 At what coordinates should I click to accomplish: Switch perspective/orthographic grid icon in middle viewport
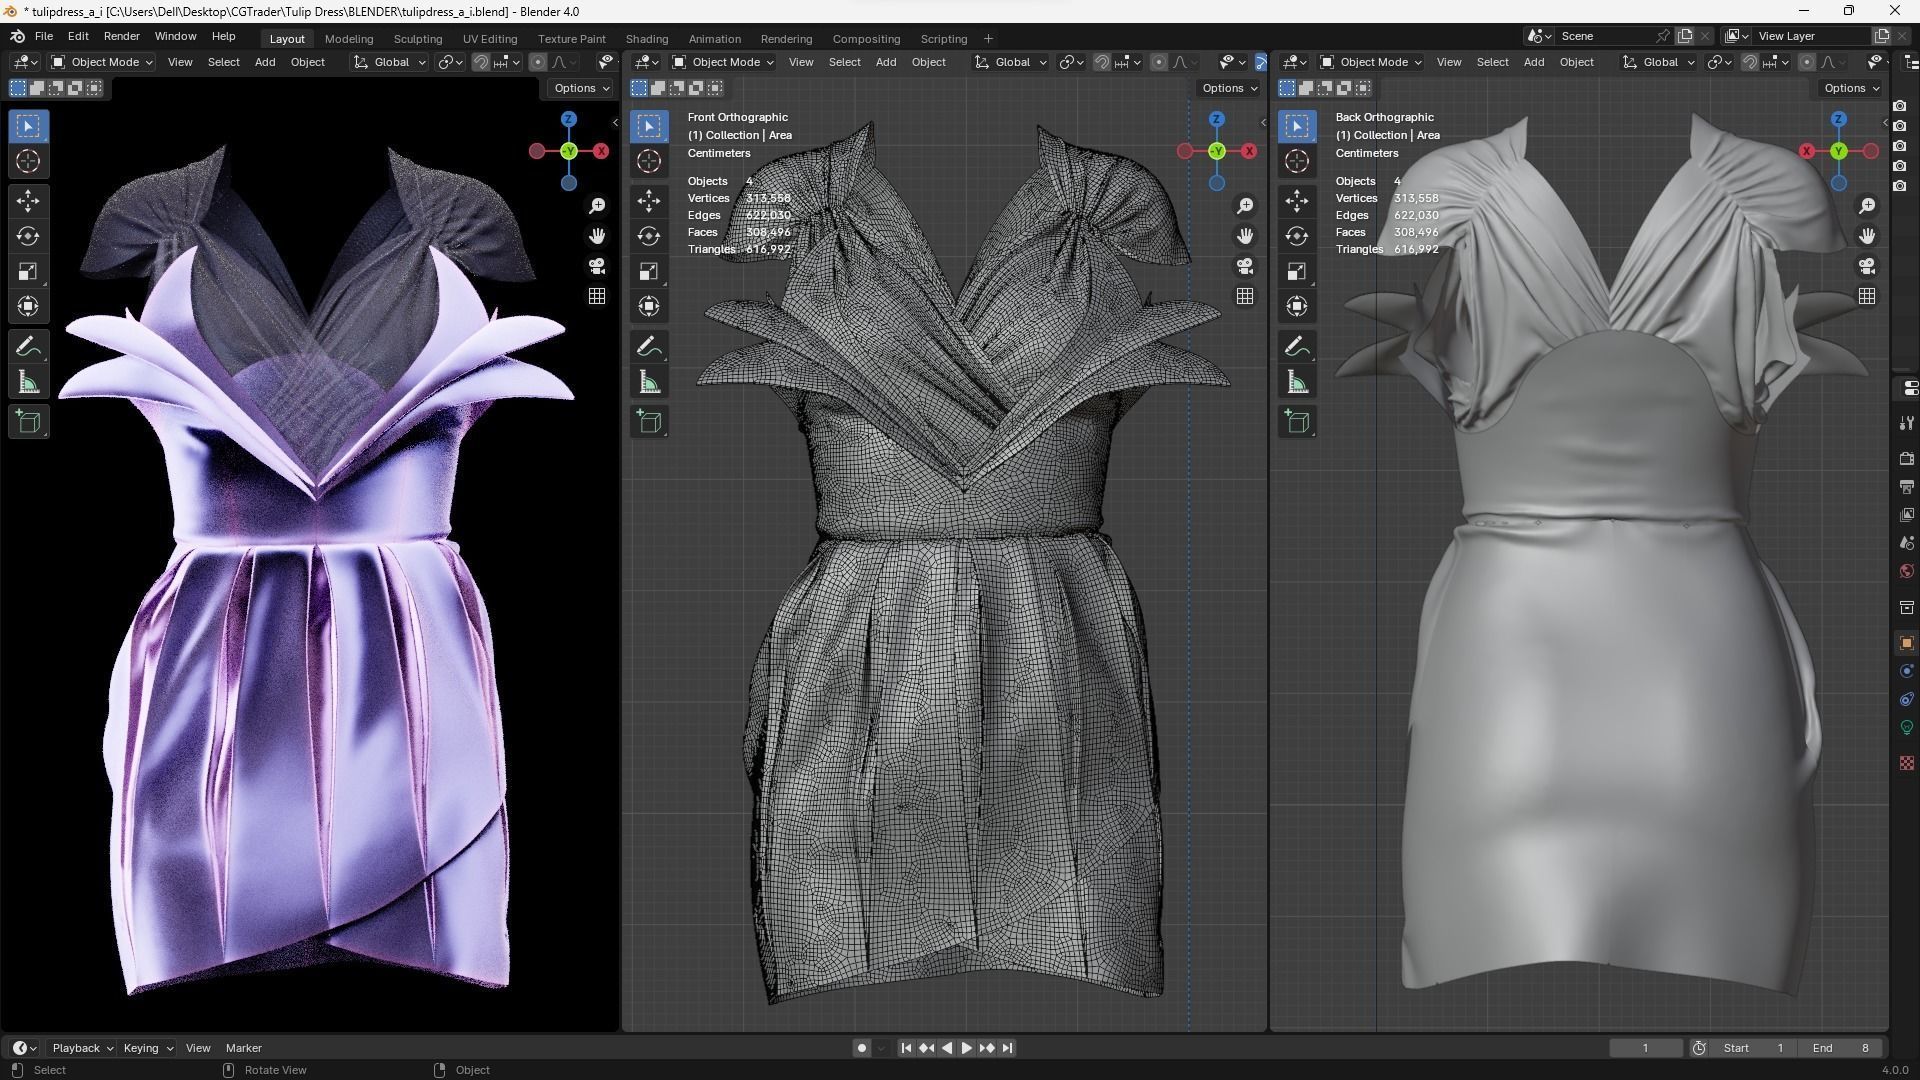pyautogui.click(x=1245, y=296)
